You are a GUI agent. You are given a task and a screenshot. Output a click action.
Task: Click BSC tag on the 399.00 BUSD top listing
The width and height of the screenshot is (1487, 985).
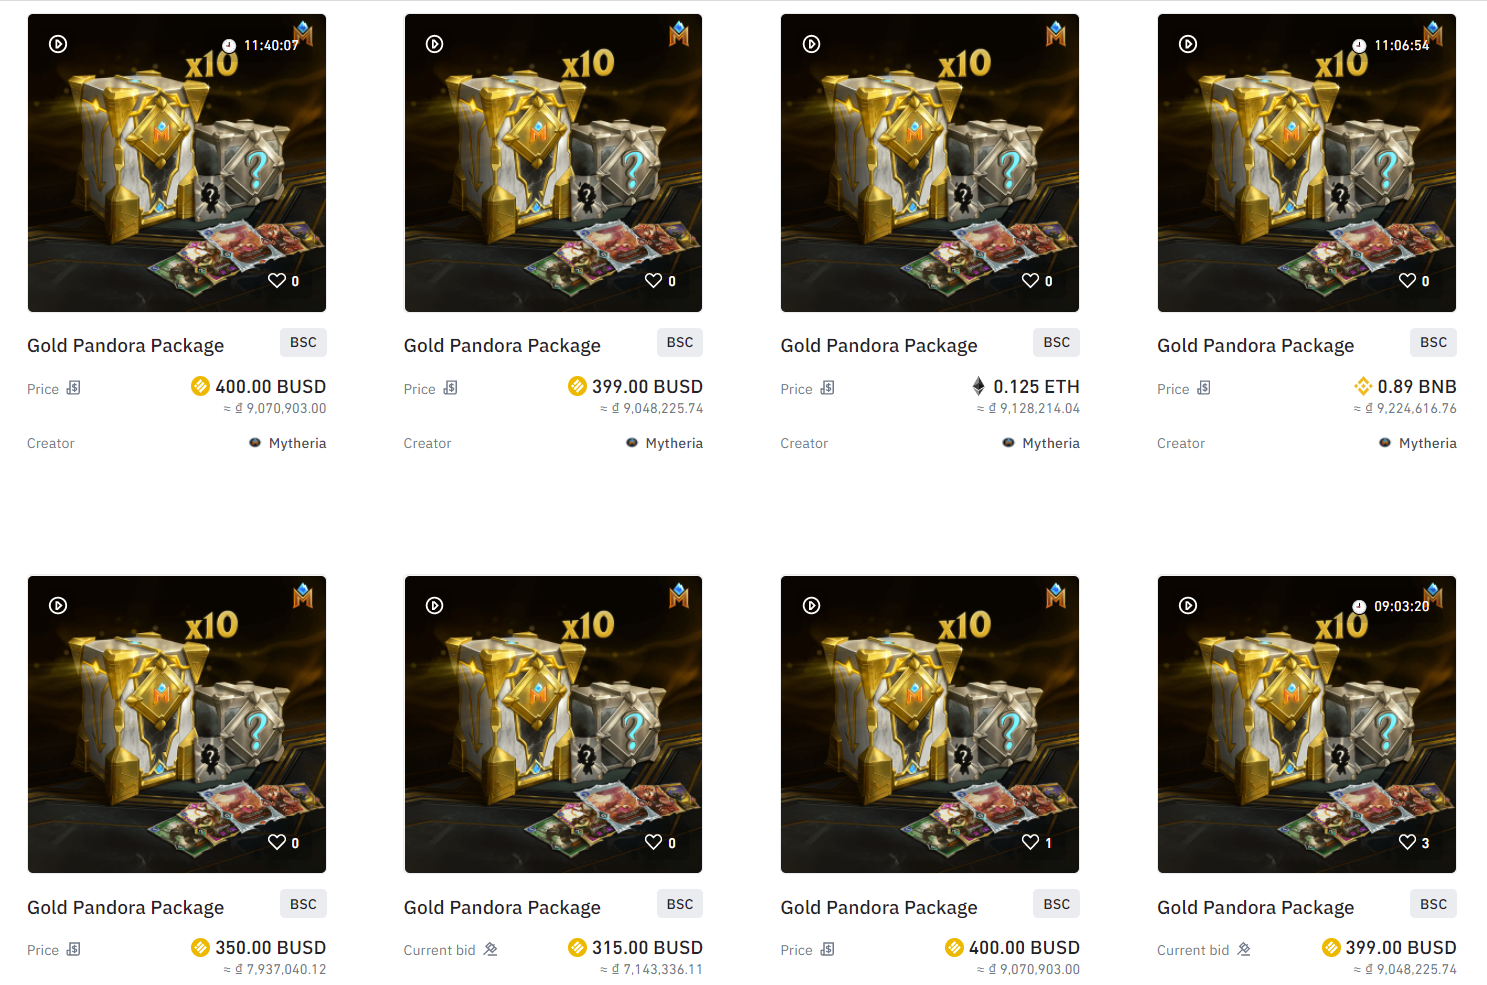[680, 343]
